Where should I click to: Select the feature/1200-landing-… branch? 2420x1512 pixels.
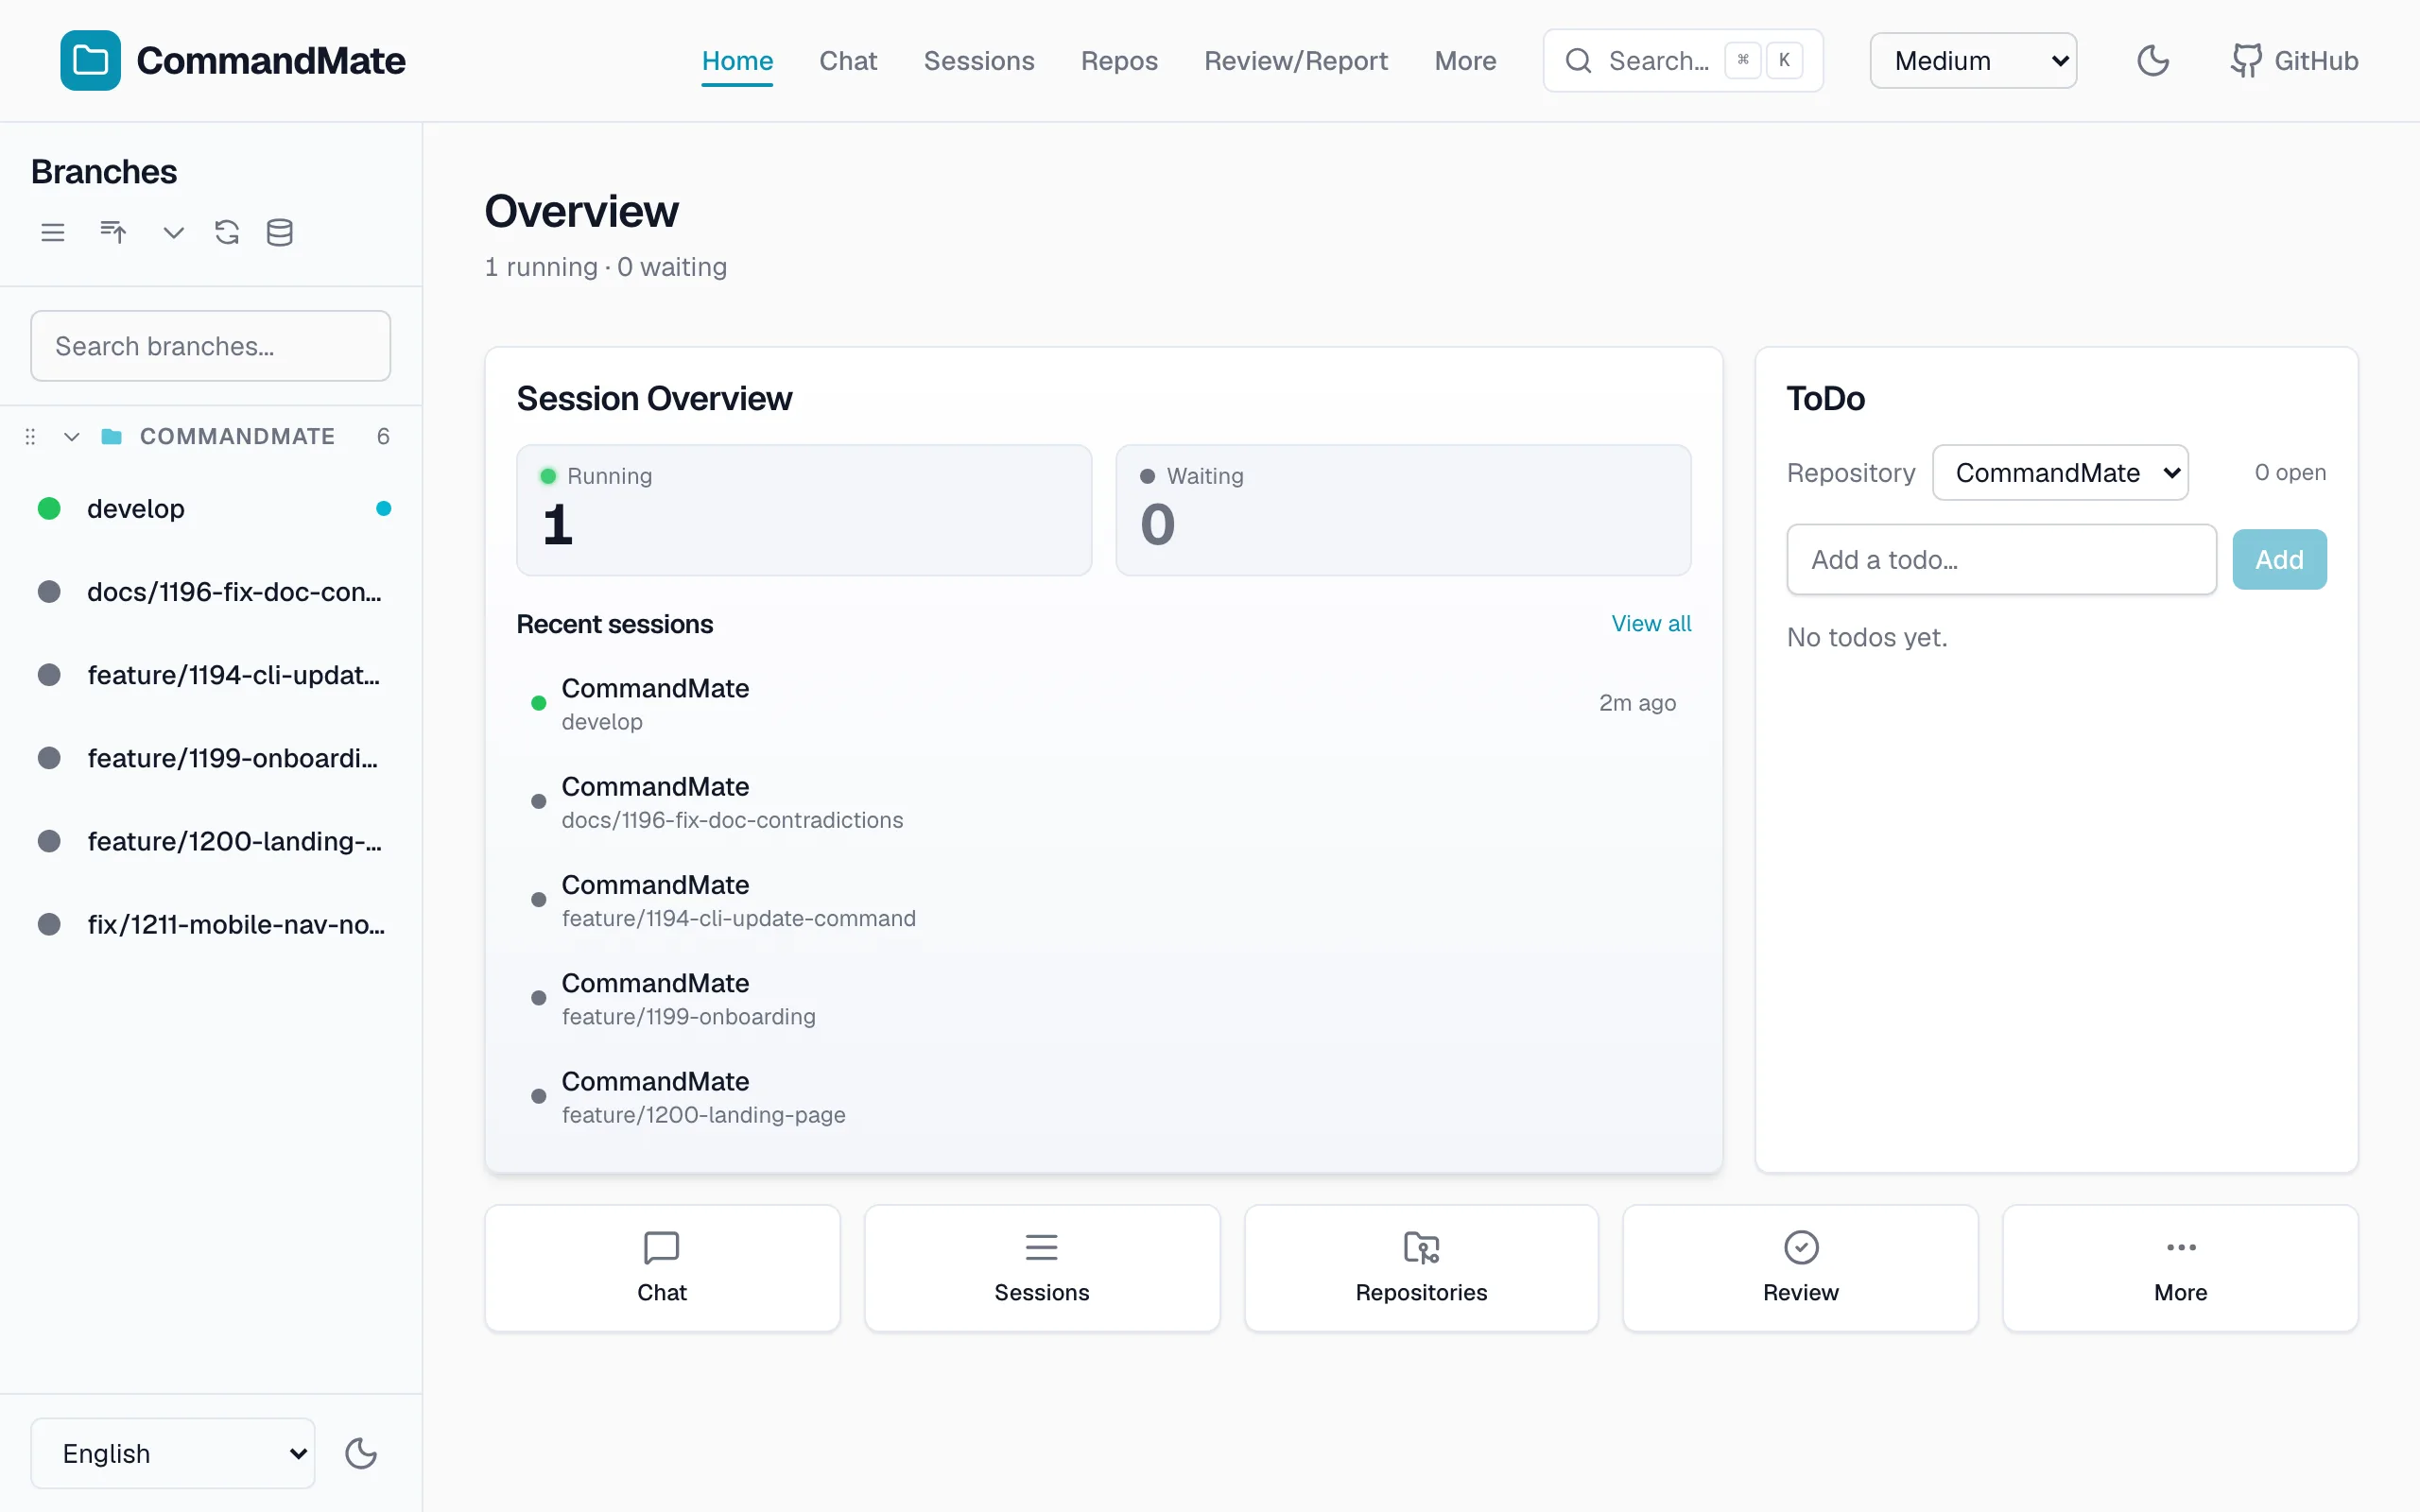coord(211,841)
